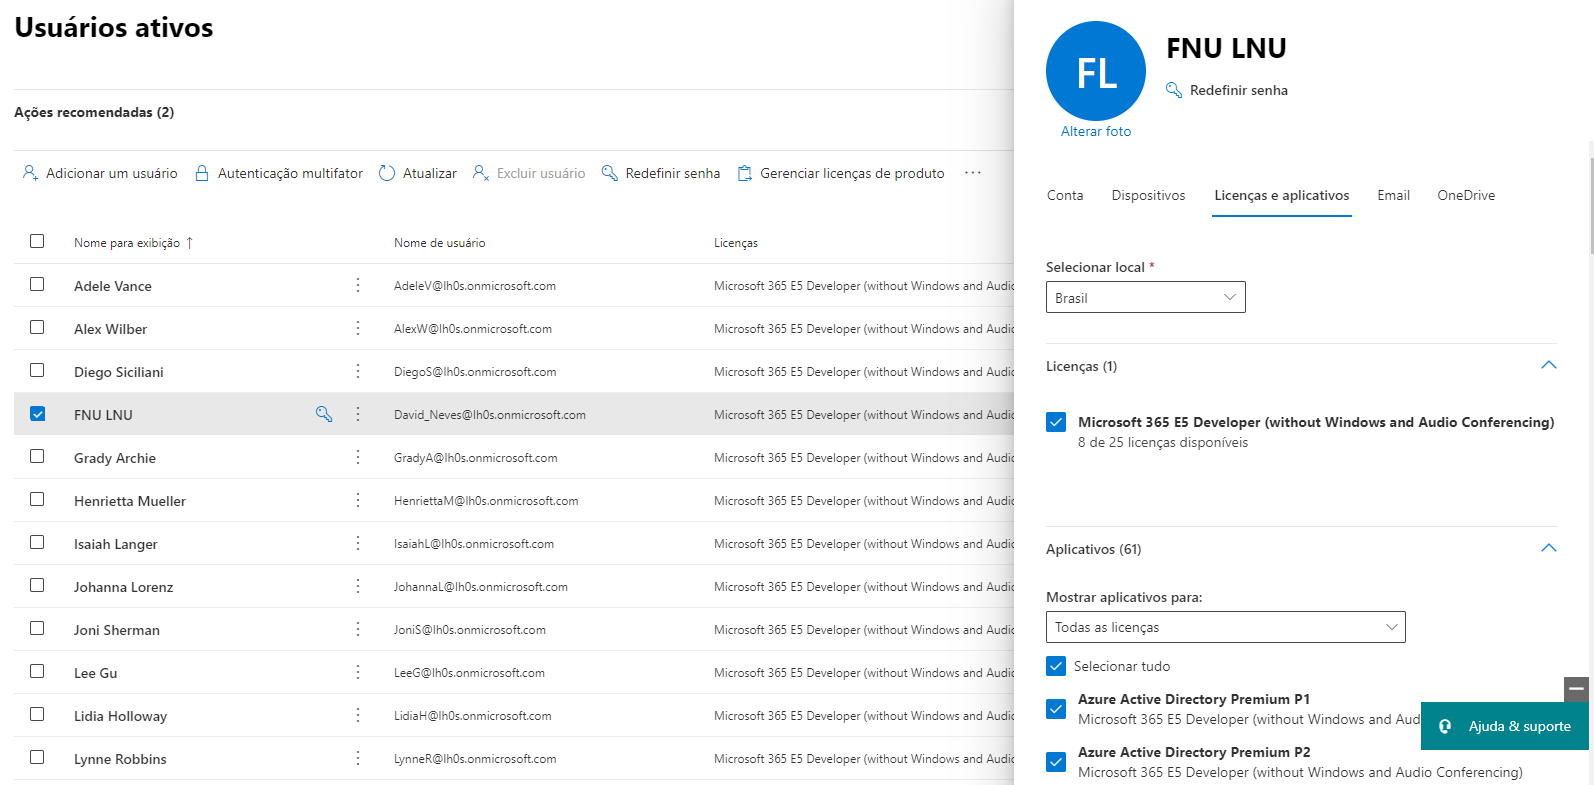1594x785 pixels.
Task: Open more options for Henrietta Mueller
Action: click(358, 500)
